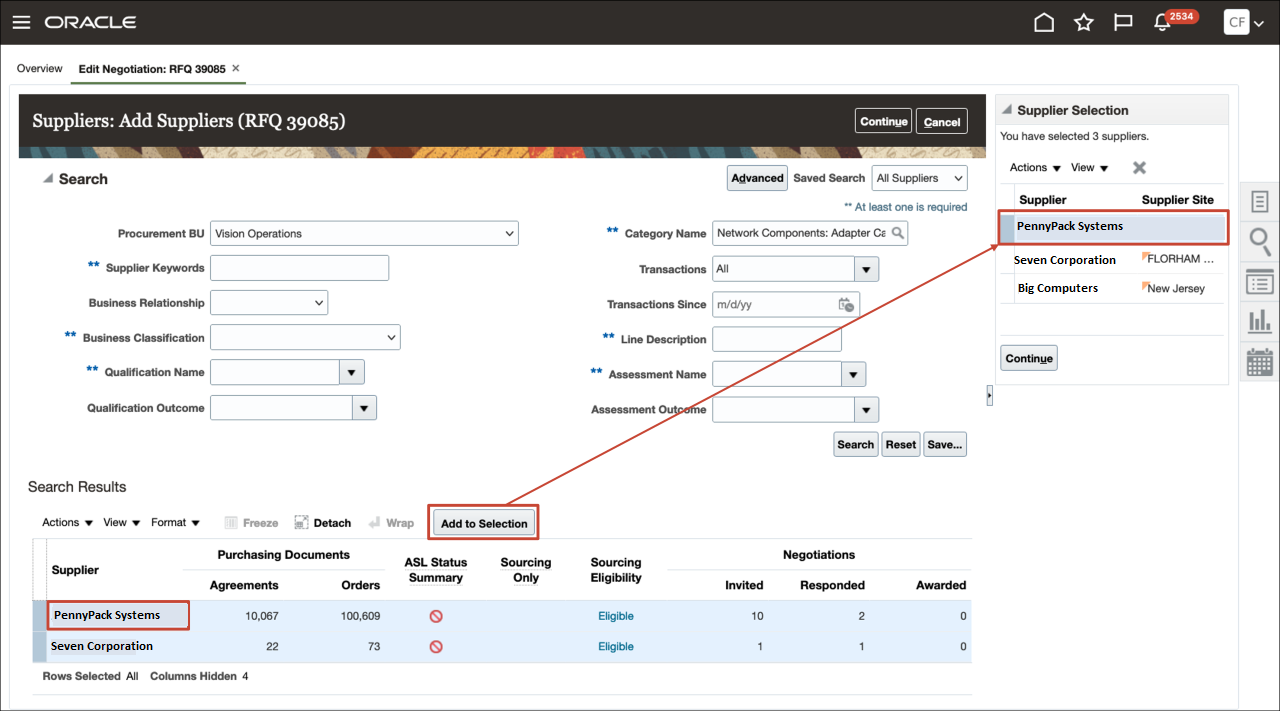Click ASL status icon for PennyPack Systems
The width and height of the screenshot is (1280, 711).
[x=436, y=616]
